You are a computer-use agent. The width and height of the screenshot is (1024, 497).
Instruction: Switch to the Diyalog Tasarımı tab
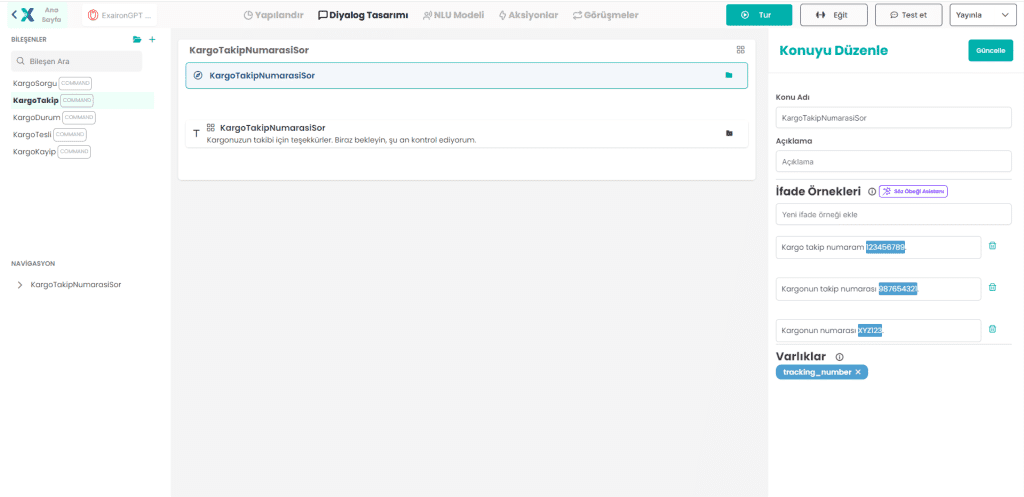(363, 14)
